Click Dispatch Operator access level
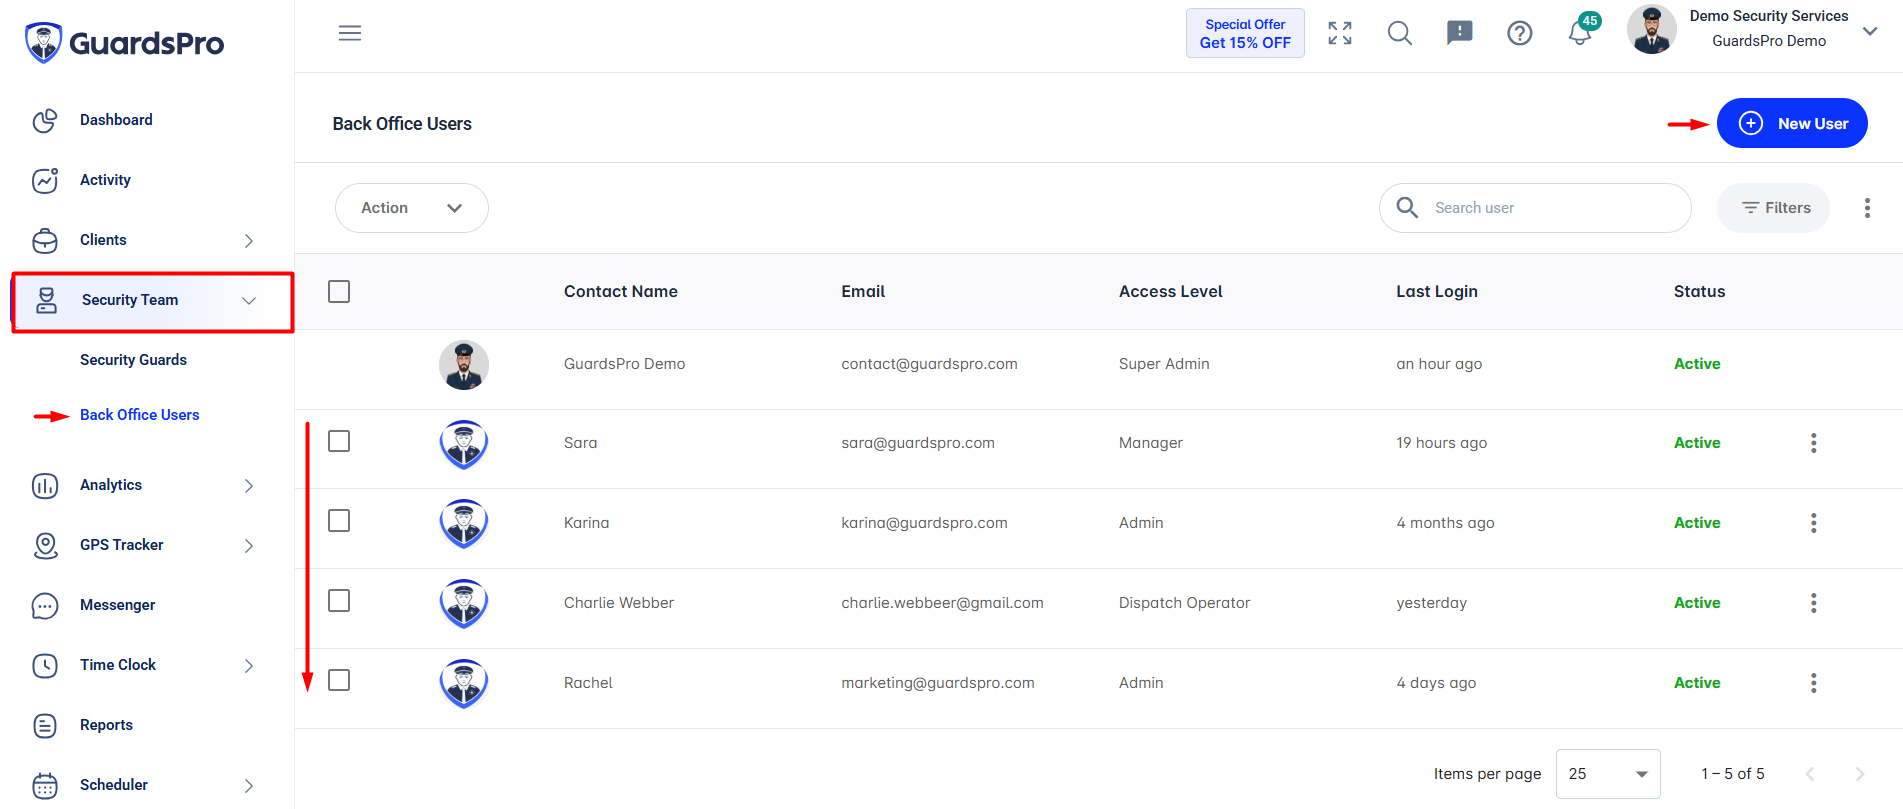The image size is (1903, 809). [x=1184, y=603]
